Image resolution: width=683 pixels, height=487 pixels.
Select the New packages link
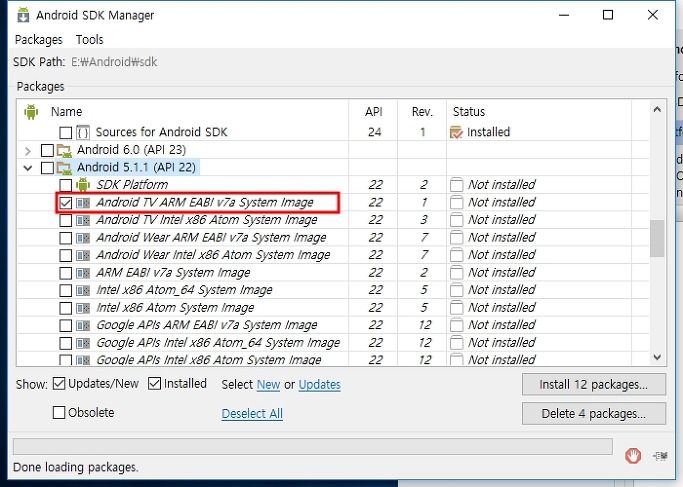pos(268,385)
